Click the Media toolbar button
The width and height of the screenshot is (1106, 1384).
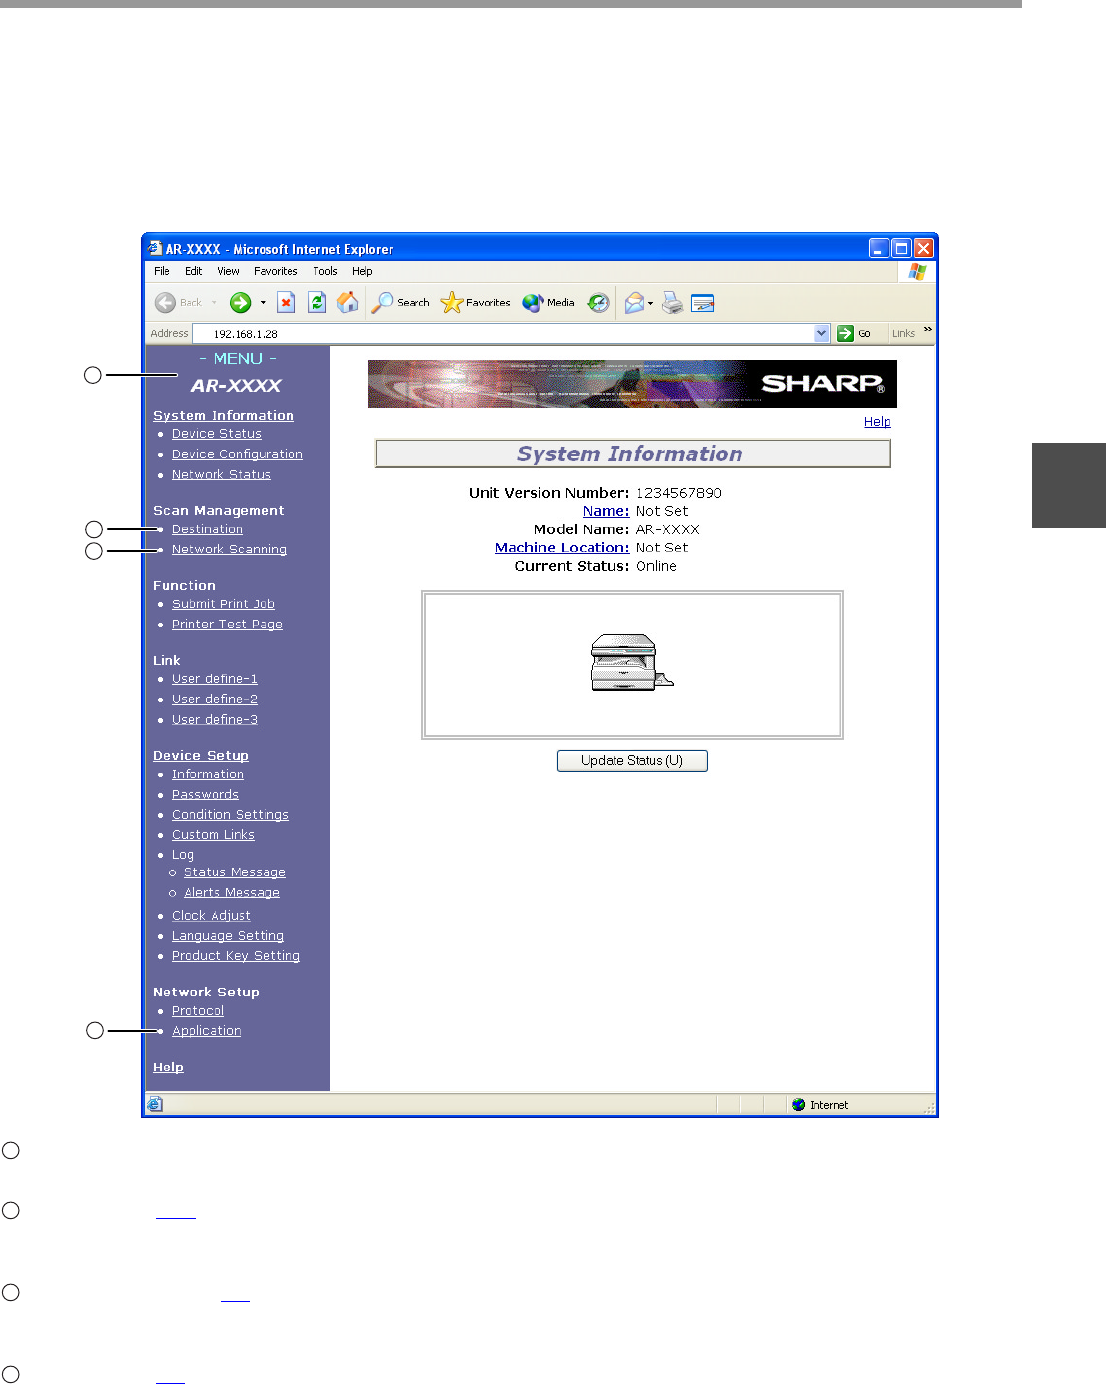(x=548, y=303)
